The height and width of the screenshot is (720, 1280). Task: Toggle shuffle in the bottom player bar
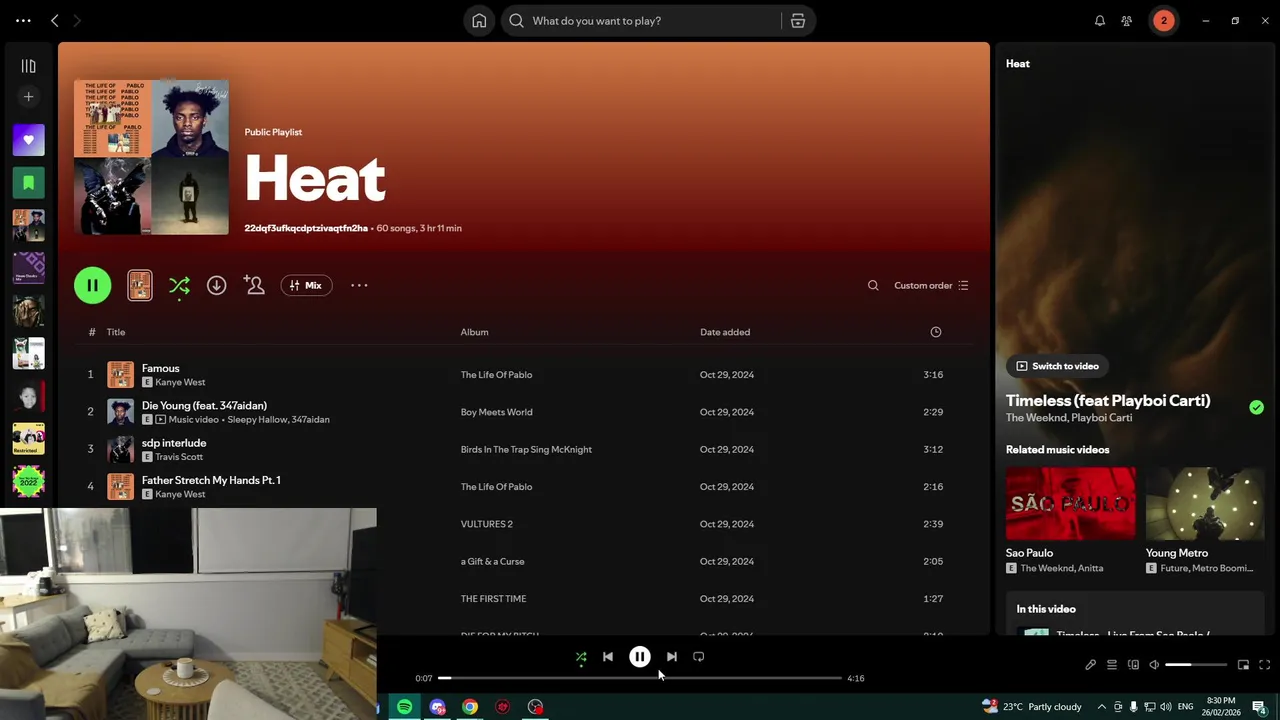pos(581,657)
